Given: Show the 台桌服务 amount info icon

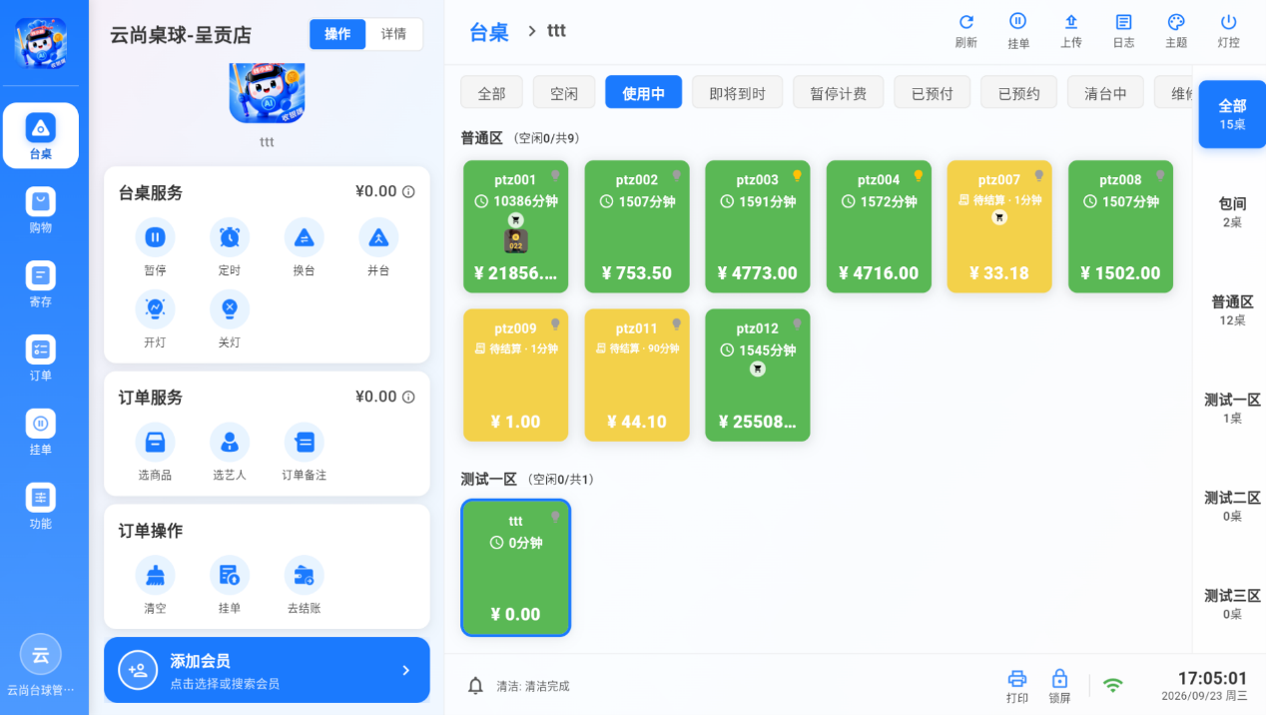Looking at the screenshot, I should pos(408,192).
